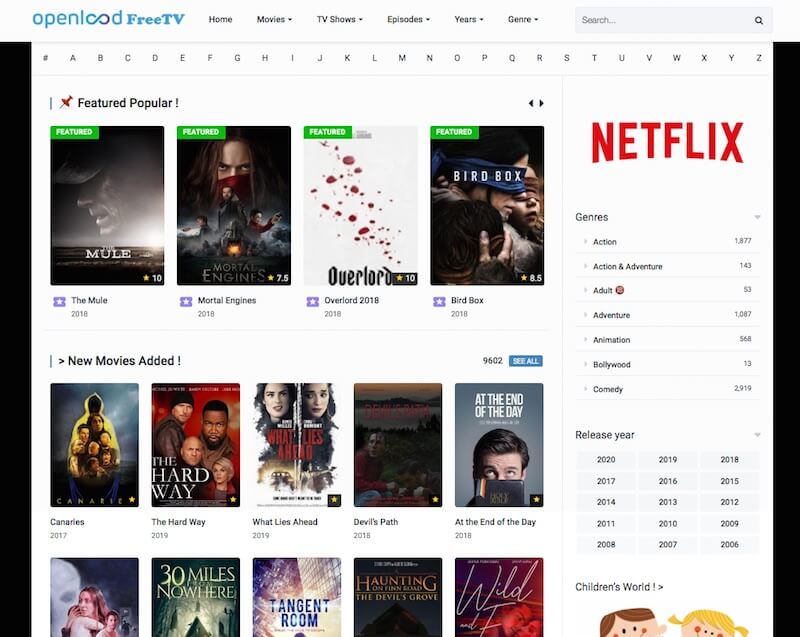Click the star rating on The Hard Way poster

click(233, 499)
